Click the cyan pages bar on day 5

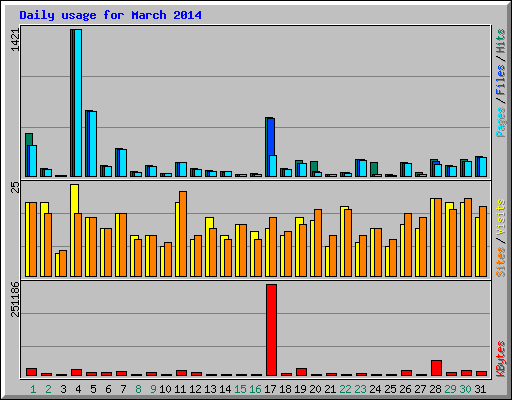tap(93, 144)
